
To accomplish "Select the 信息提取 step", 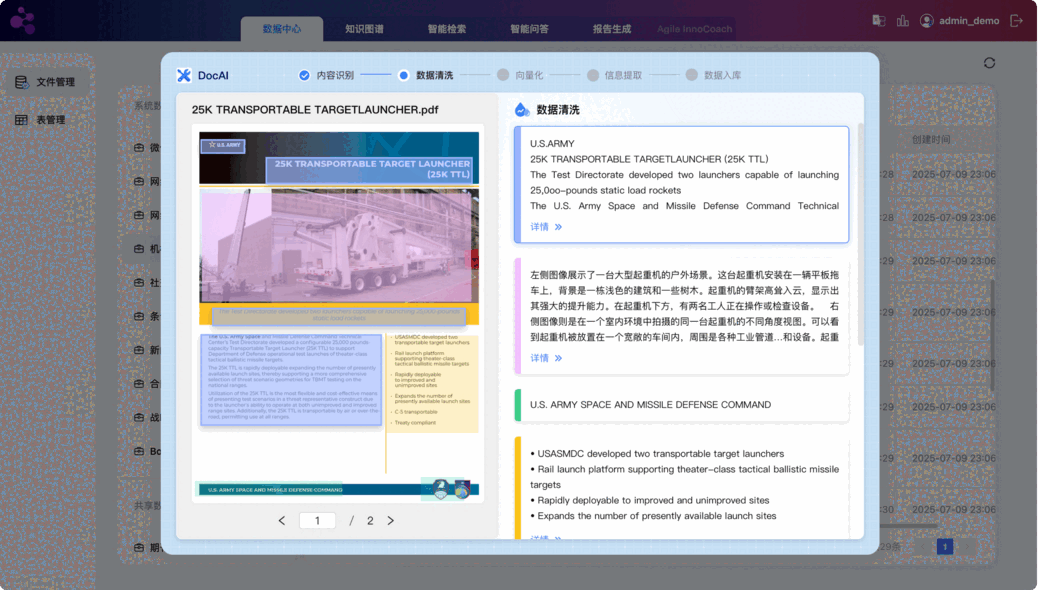I will pos(615,76).
